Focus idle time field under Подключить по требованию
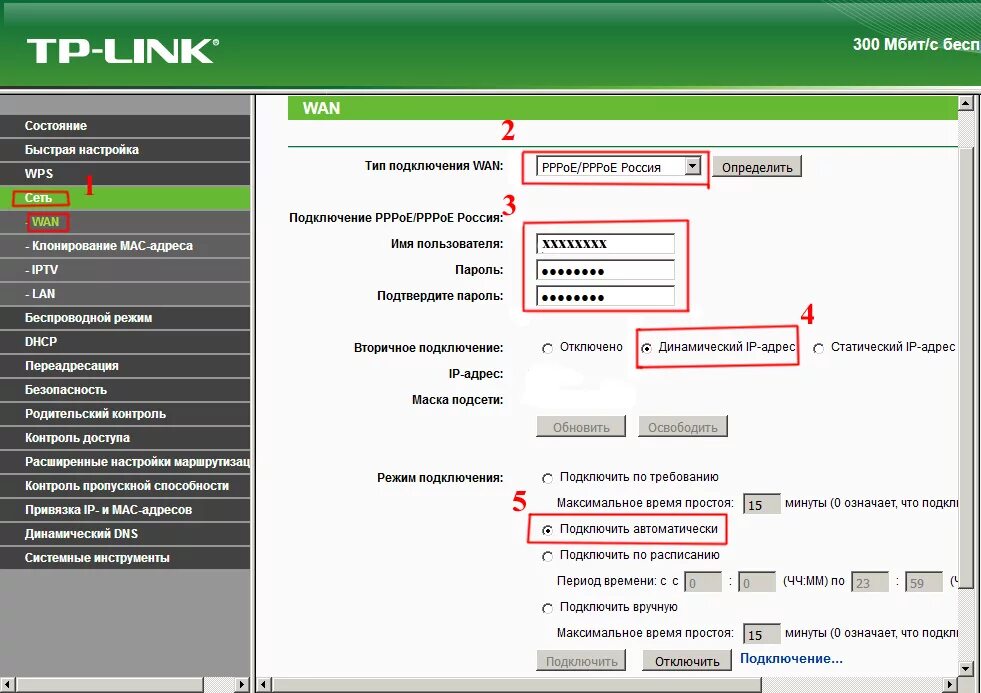The image size is (981, 693). pyautogui.click(x=762, y=504)
